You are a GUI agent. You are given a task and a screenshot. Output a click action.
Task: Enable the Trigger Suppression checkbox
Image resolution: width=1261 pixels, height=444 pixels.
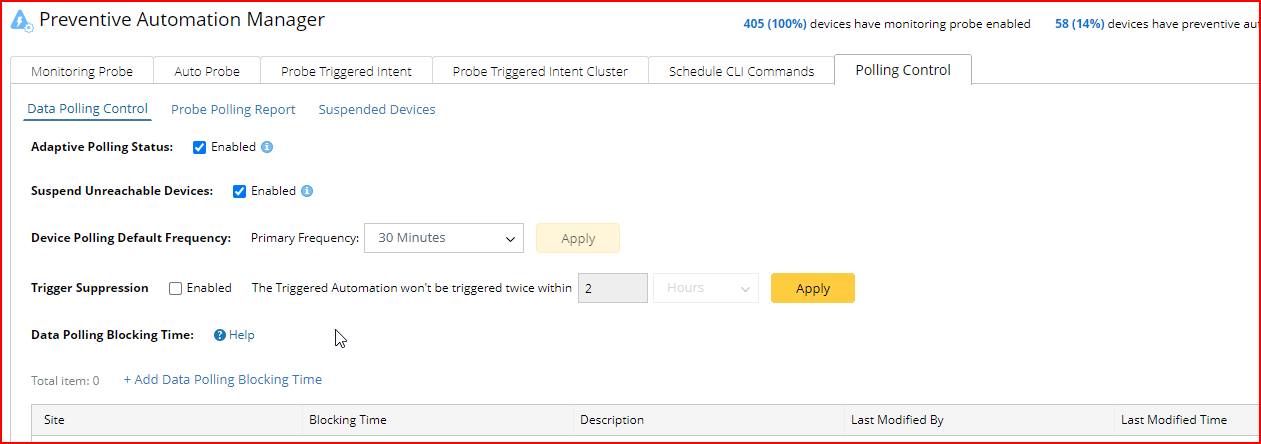coord(176,288)
